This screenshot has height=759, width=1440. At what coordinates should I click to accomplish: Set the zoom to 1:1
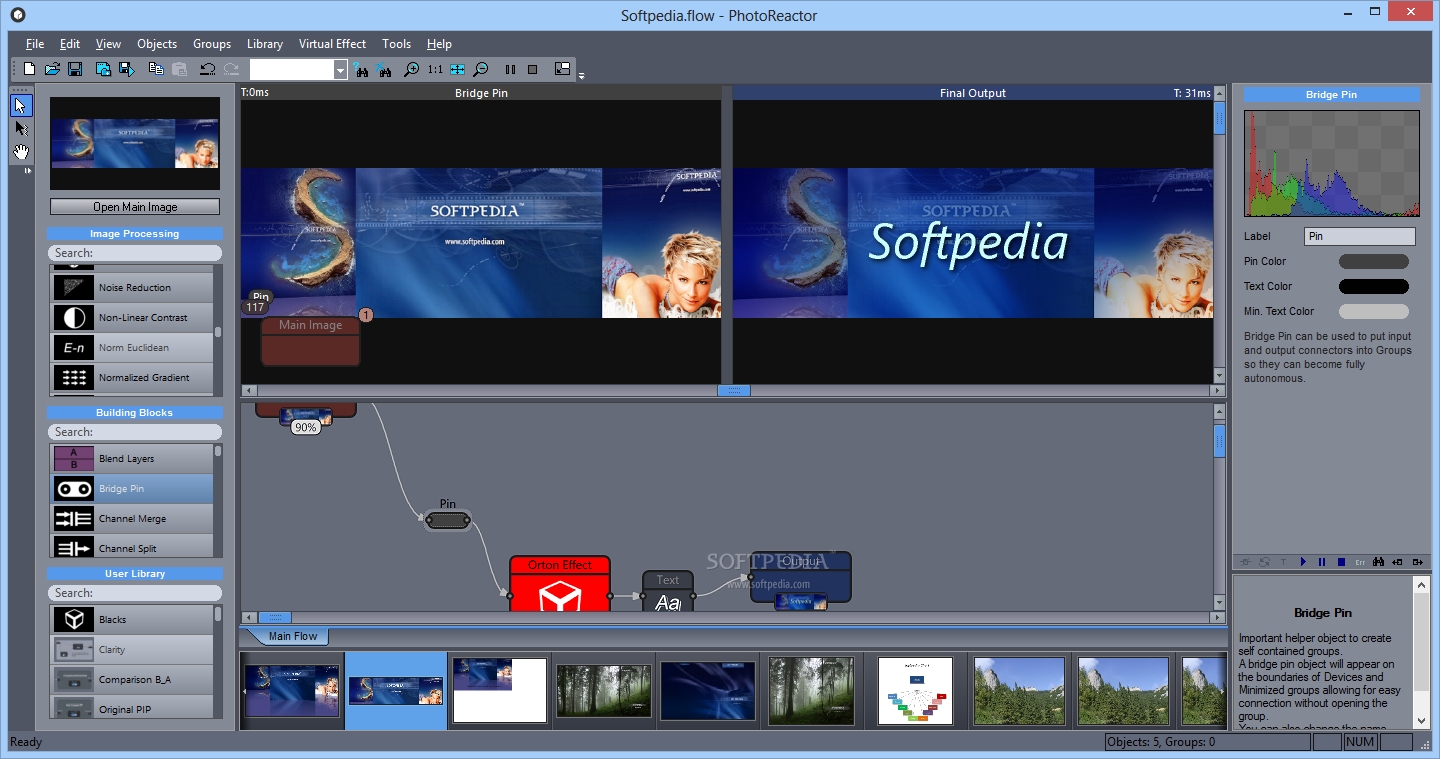click(435, 70)
